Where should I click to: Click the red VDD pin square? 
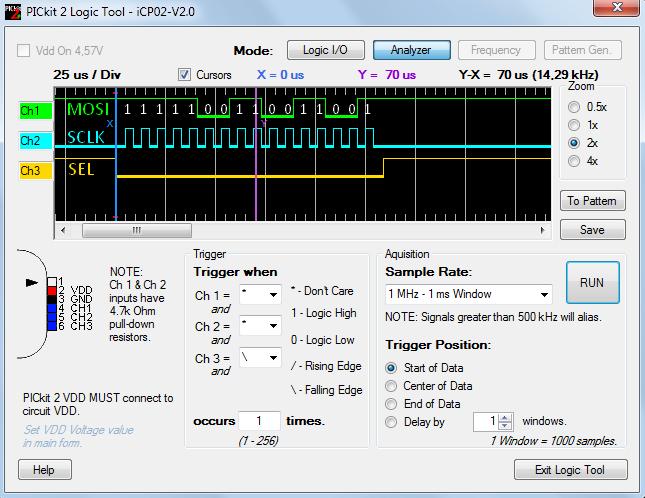tap(52, 291)
